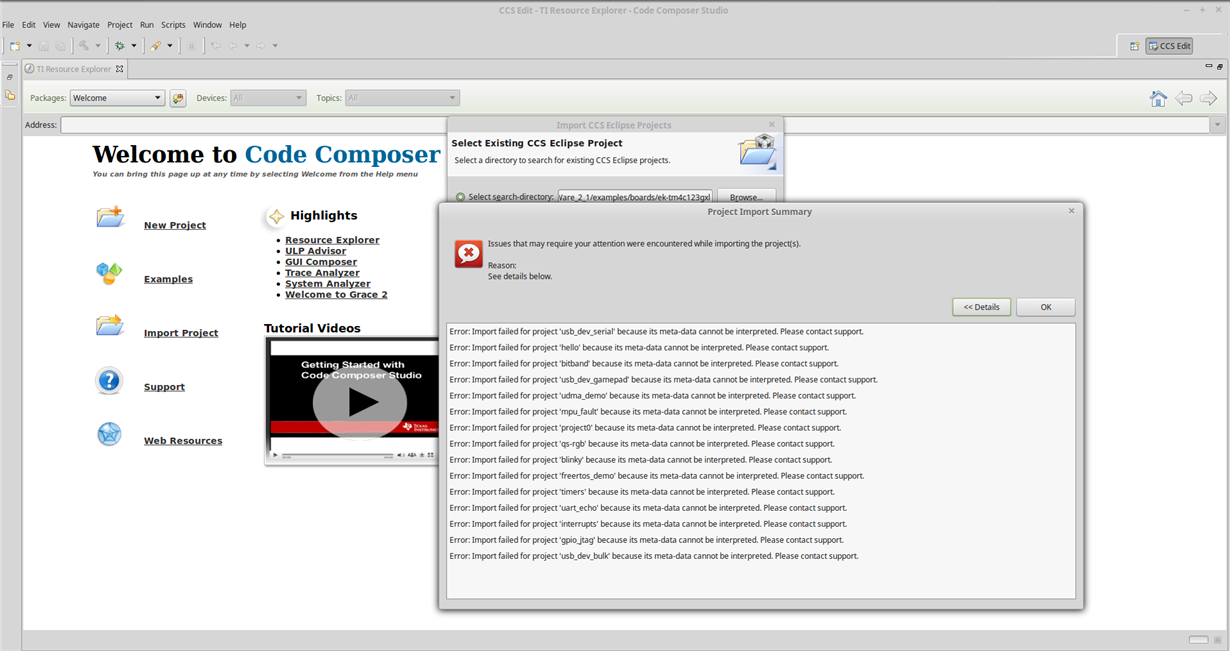Open the Packages Welcome dropdown
This screenshot has width=1230, height=651.
coord(117,98)
